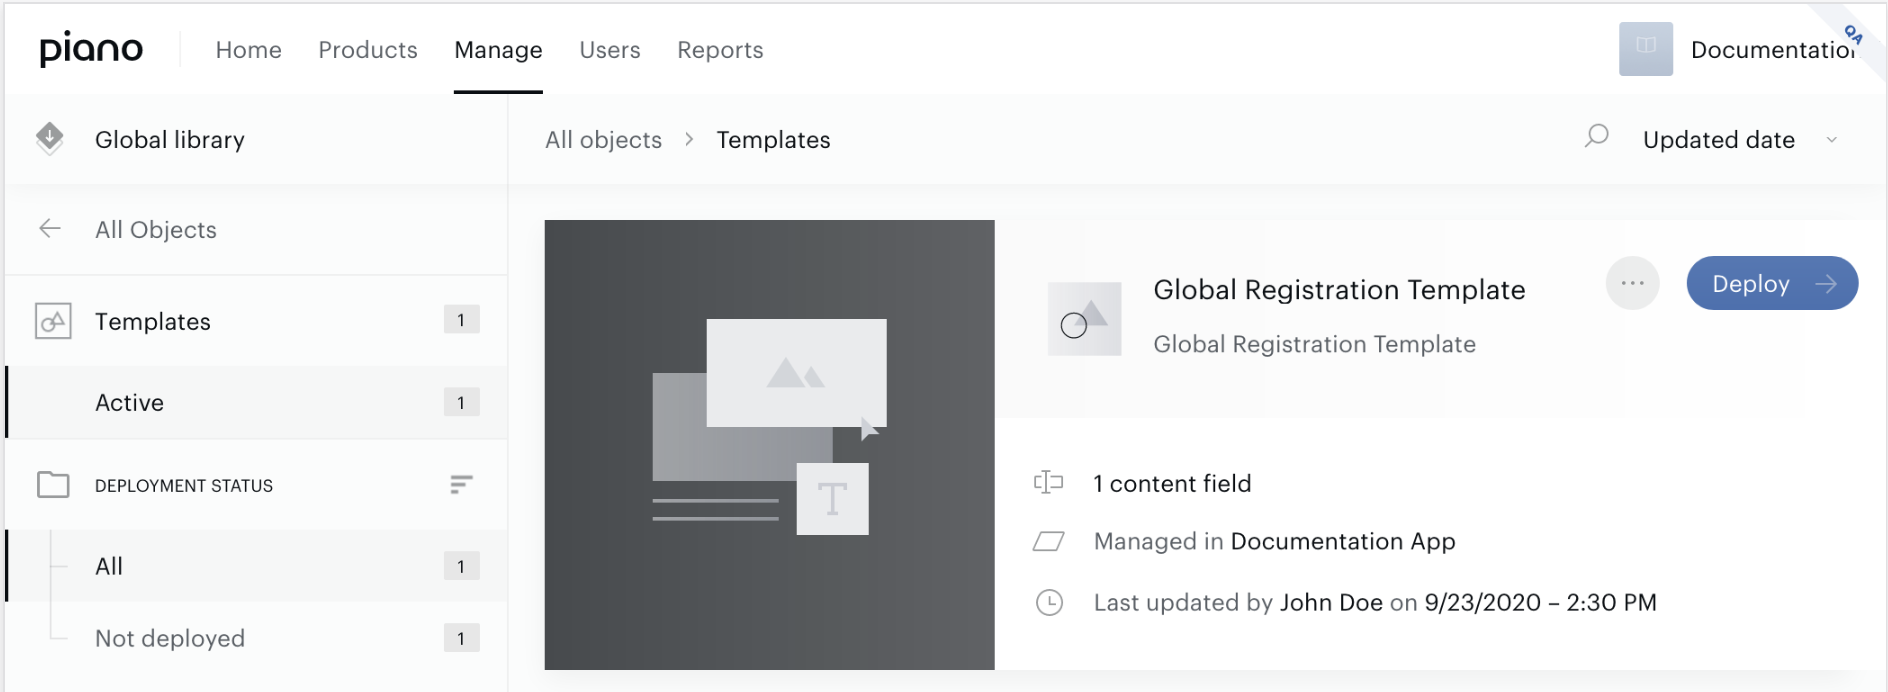Click the Managed in parallelogram icon
The height and width of the screenshot is (692, 1888).
coord(1048,541)
